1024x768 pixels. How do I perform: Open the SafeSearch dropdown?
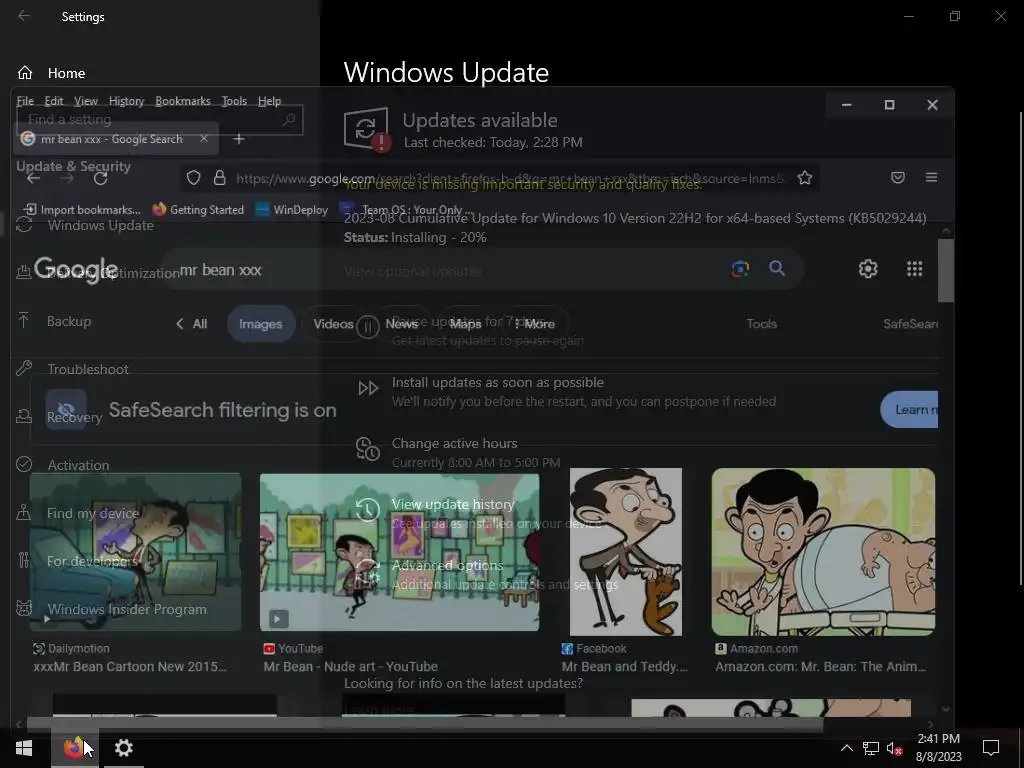pyautogui.click(x=910, y=324)
